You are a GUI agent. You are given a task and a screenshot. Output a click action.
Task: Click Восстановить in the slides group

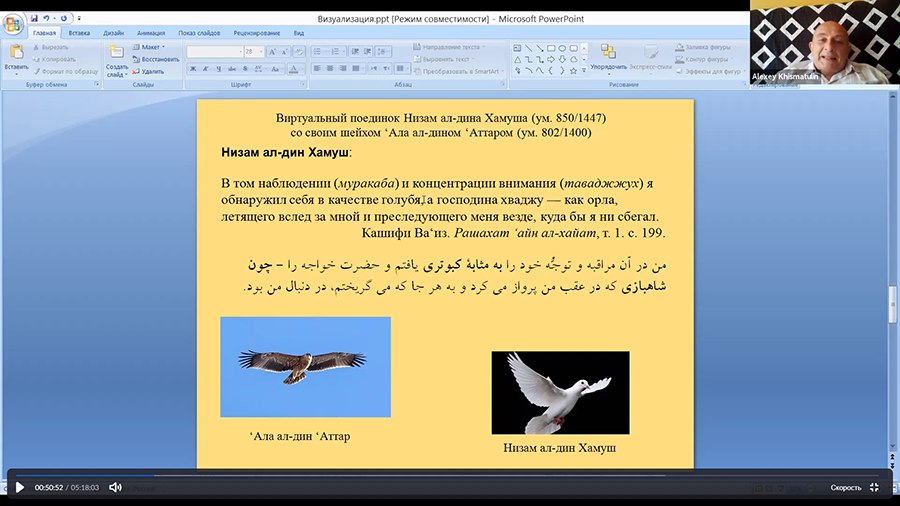pyautogui.click(x=156, y=59)
